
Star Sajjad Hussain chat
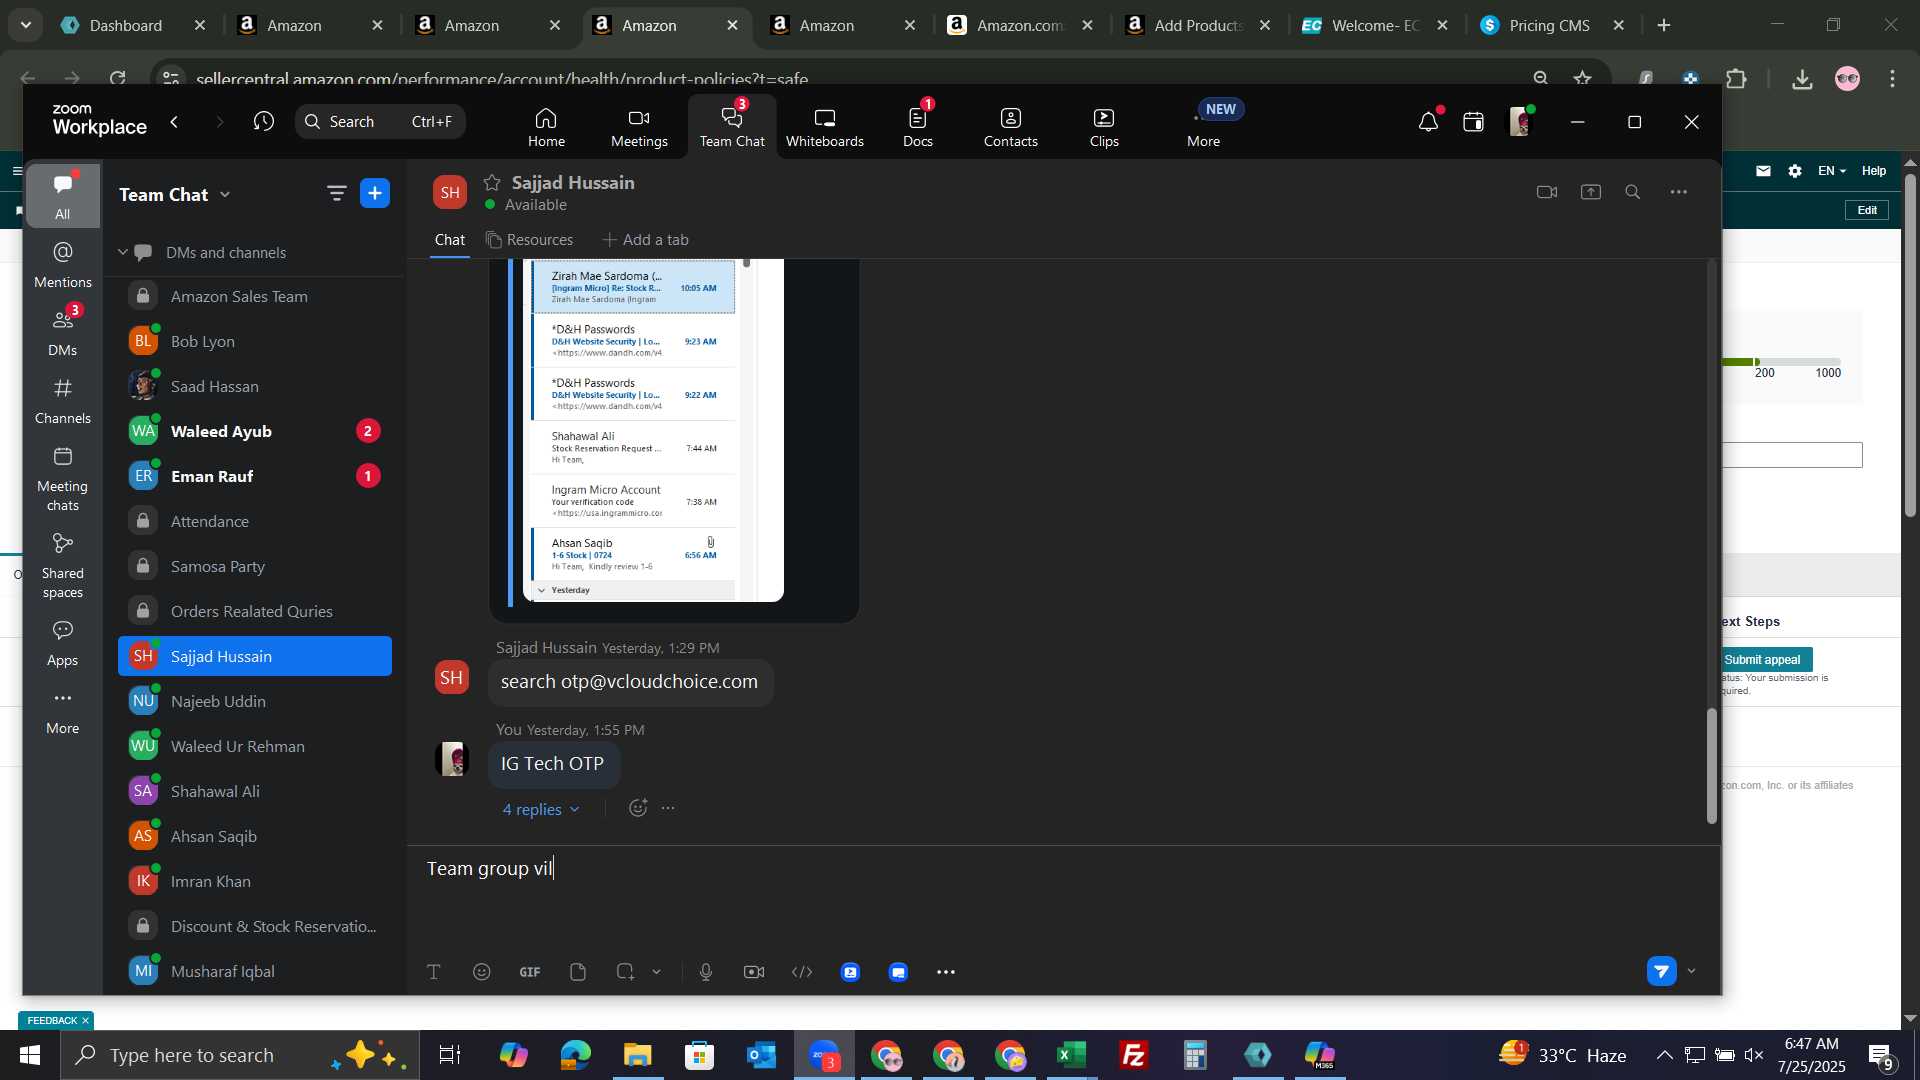tap(492, 182)
